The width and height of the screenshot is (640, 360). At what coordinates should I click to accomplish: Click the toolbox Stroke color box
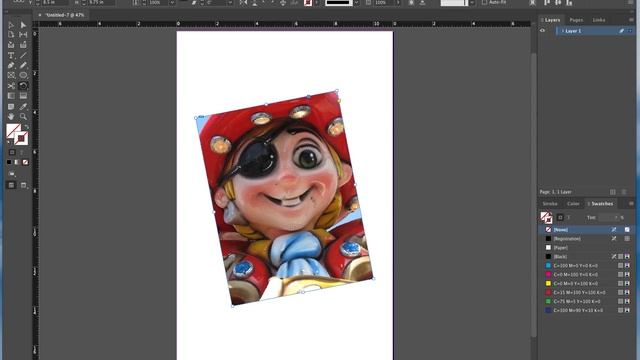[22, 139]
